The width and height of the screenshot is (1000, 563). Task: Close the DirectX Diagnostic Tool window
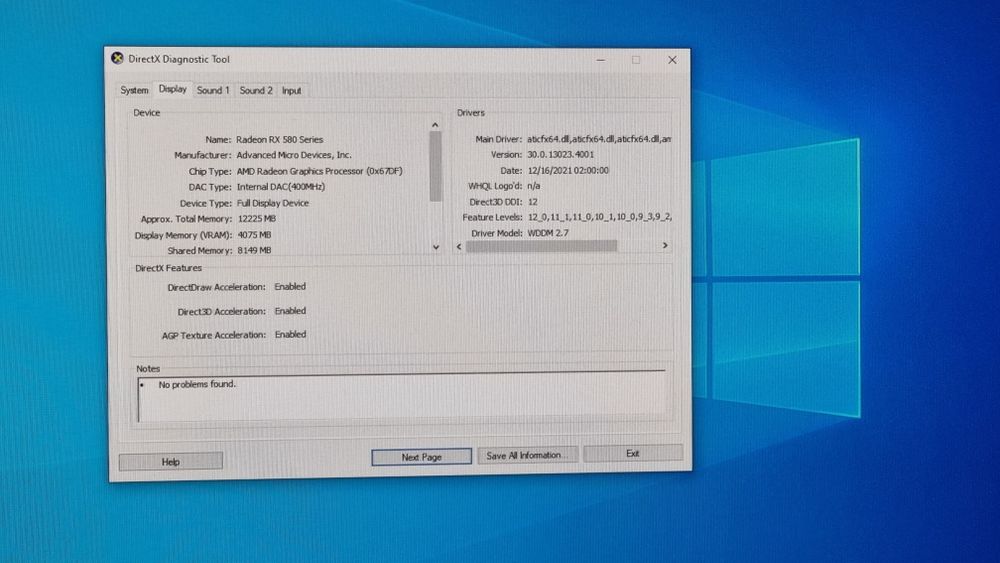pos(672,60)
